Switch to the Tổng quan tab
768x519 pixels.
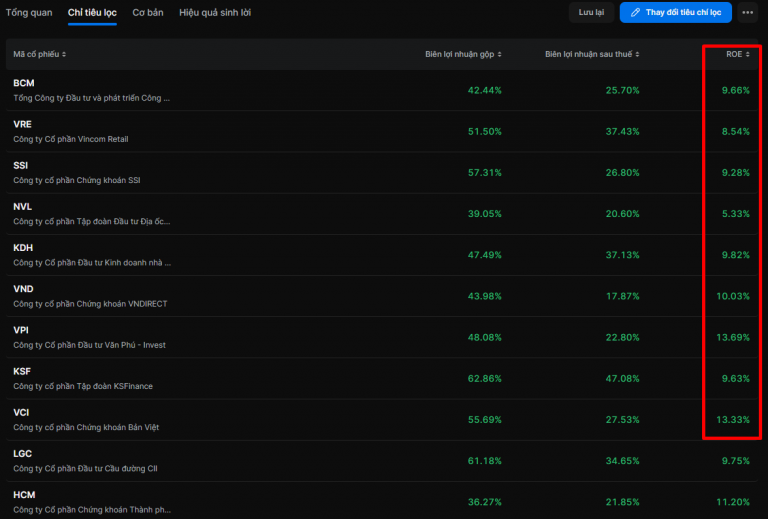pyautogui.click(x=29, y=13)
